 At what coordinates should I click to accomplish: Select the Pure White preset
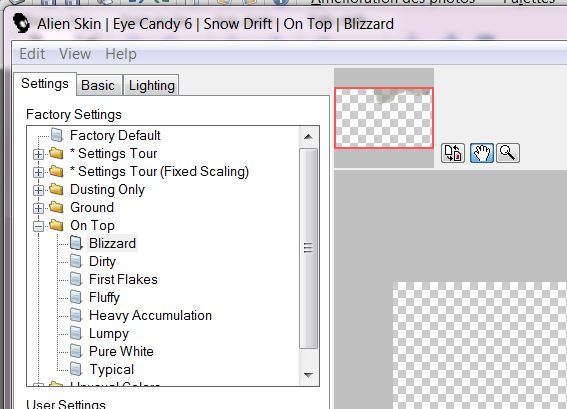point(121,351)
